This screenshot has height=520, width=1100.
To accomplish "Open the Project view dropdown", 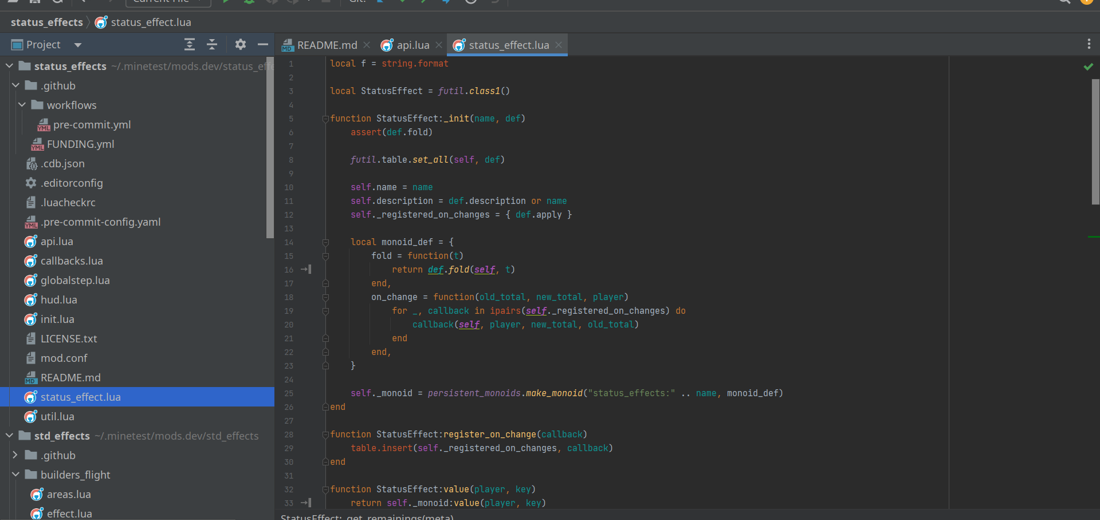I will (x=77, y=45).
